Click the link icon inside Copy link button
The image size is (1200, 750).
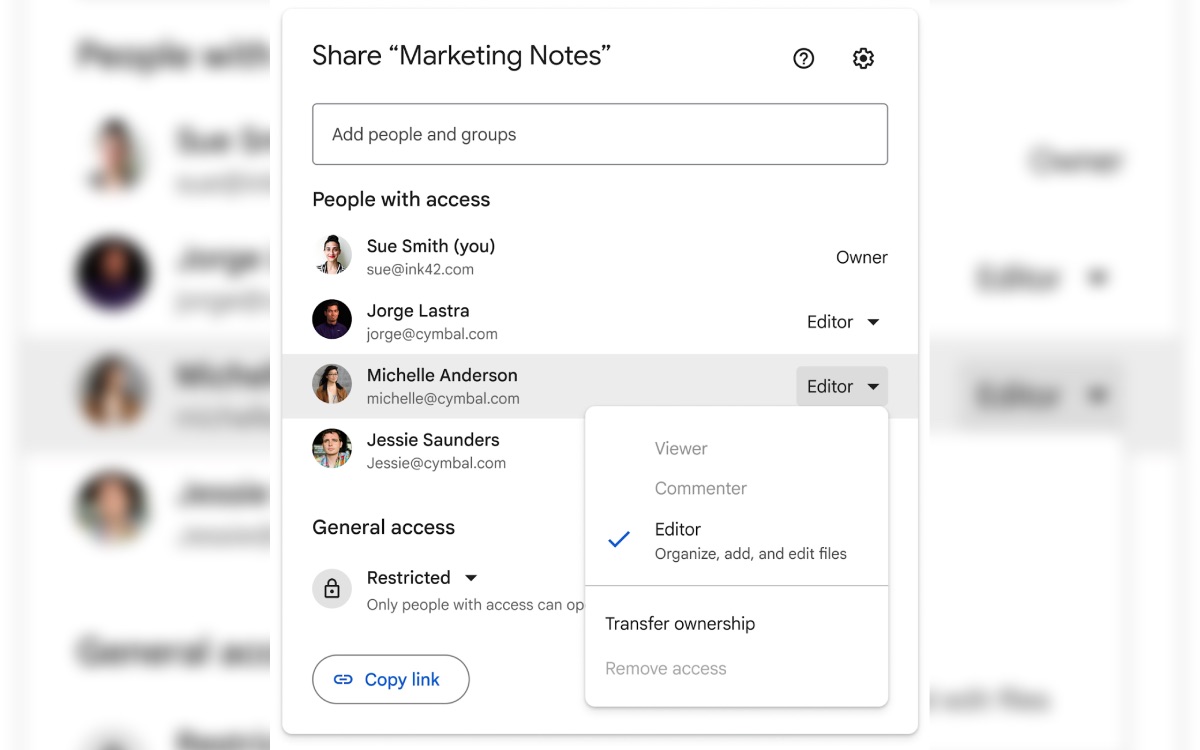[x=344, y=679]
